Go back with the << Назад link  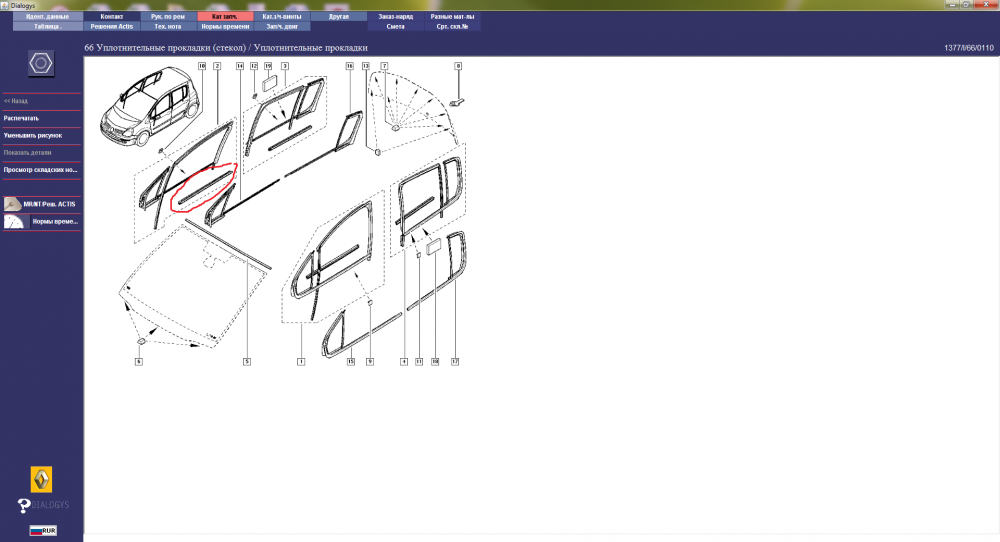16,101
